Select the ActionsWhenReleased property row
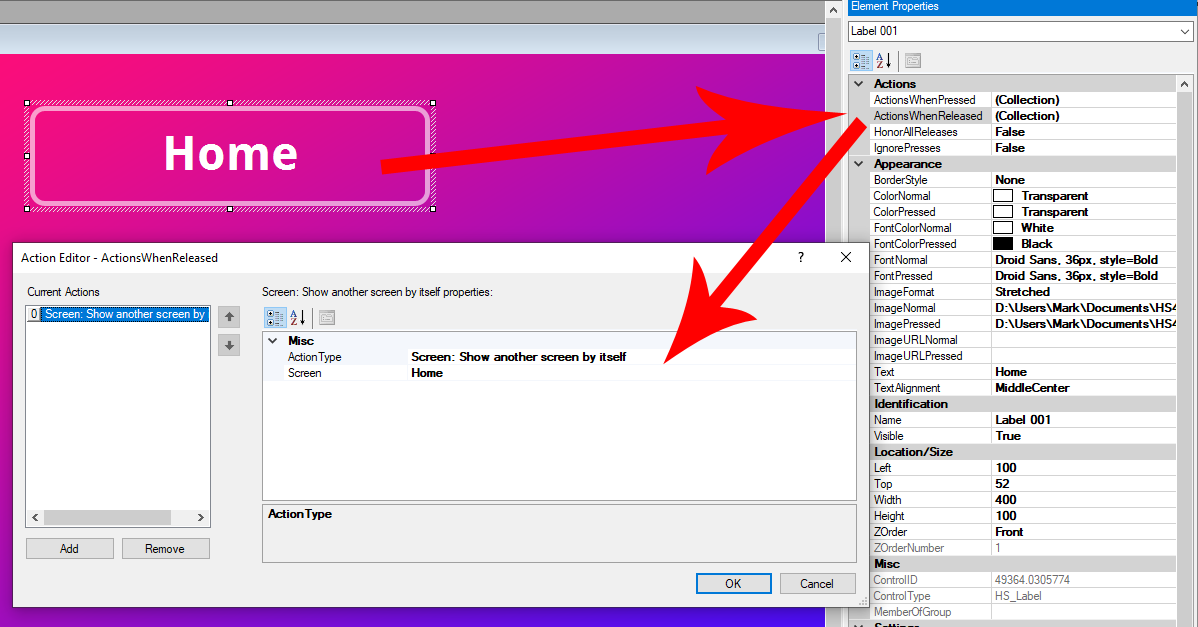The height and width of the screenshot is (627, 1198). coord(927,116)
